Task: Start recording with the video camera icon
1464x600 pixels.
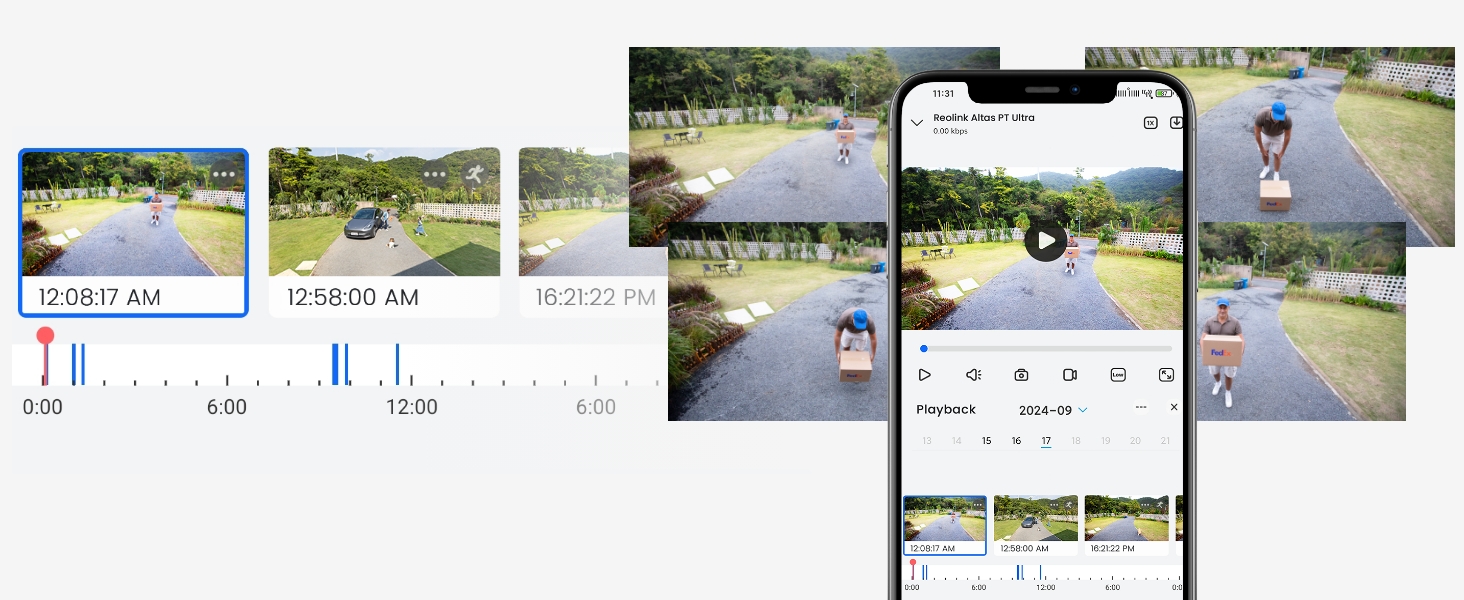Action: (x=1069, y=375)
